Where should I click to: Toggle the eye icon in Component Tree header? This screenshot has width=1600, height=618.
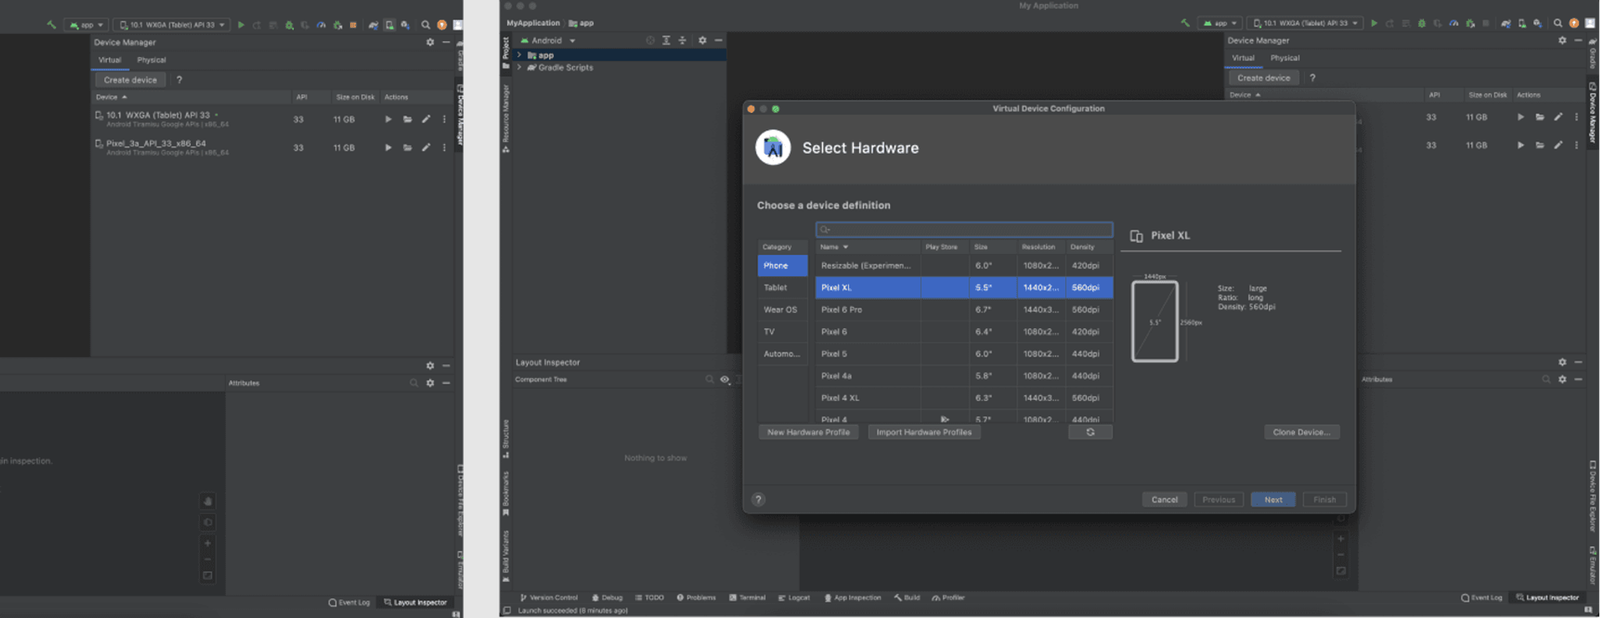tap(725, 379)
